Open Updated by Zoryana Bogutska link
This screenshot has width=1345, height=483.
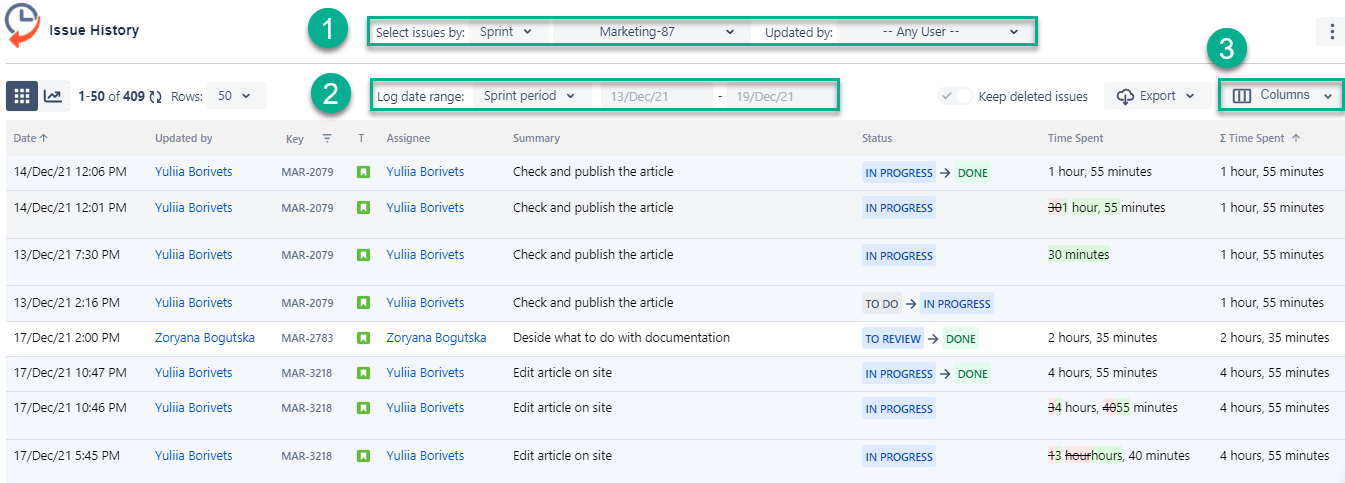coord(205,338)
